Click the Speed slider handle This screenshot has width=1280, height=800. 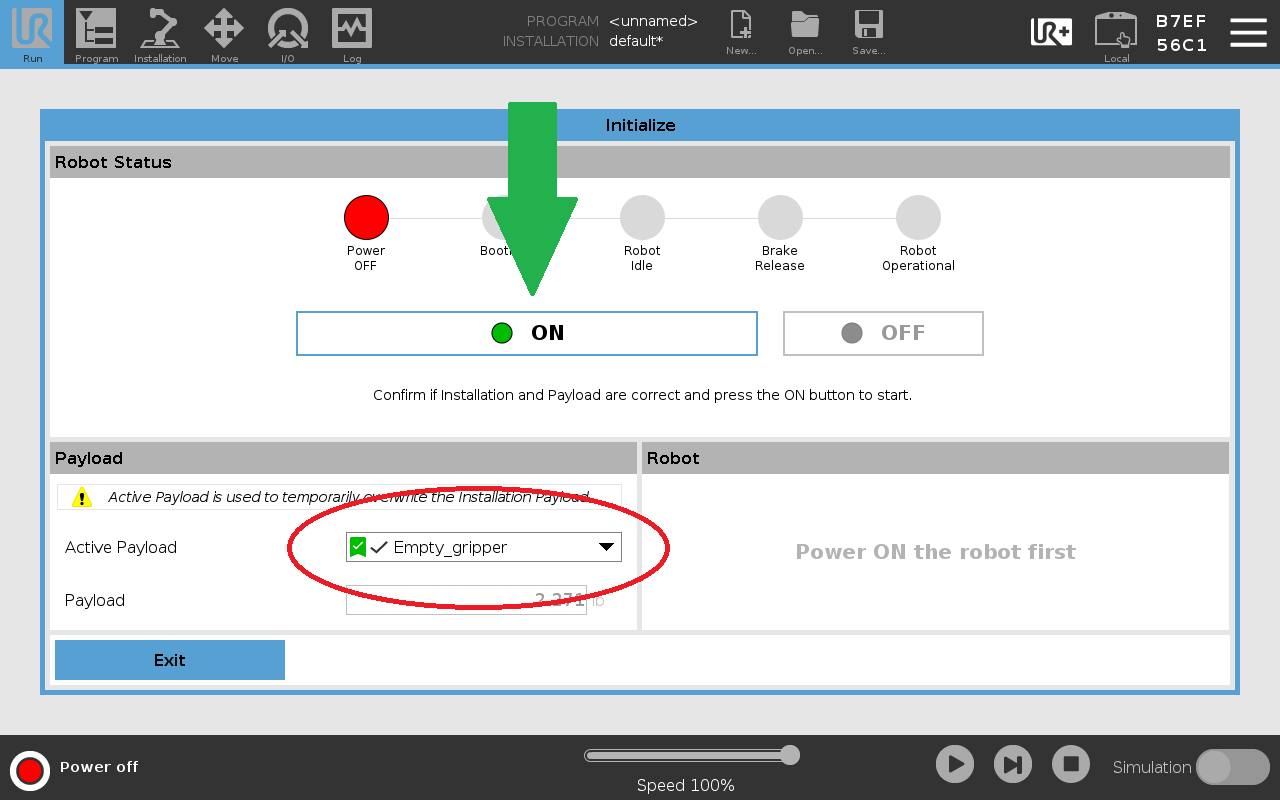pos(790,755)
